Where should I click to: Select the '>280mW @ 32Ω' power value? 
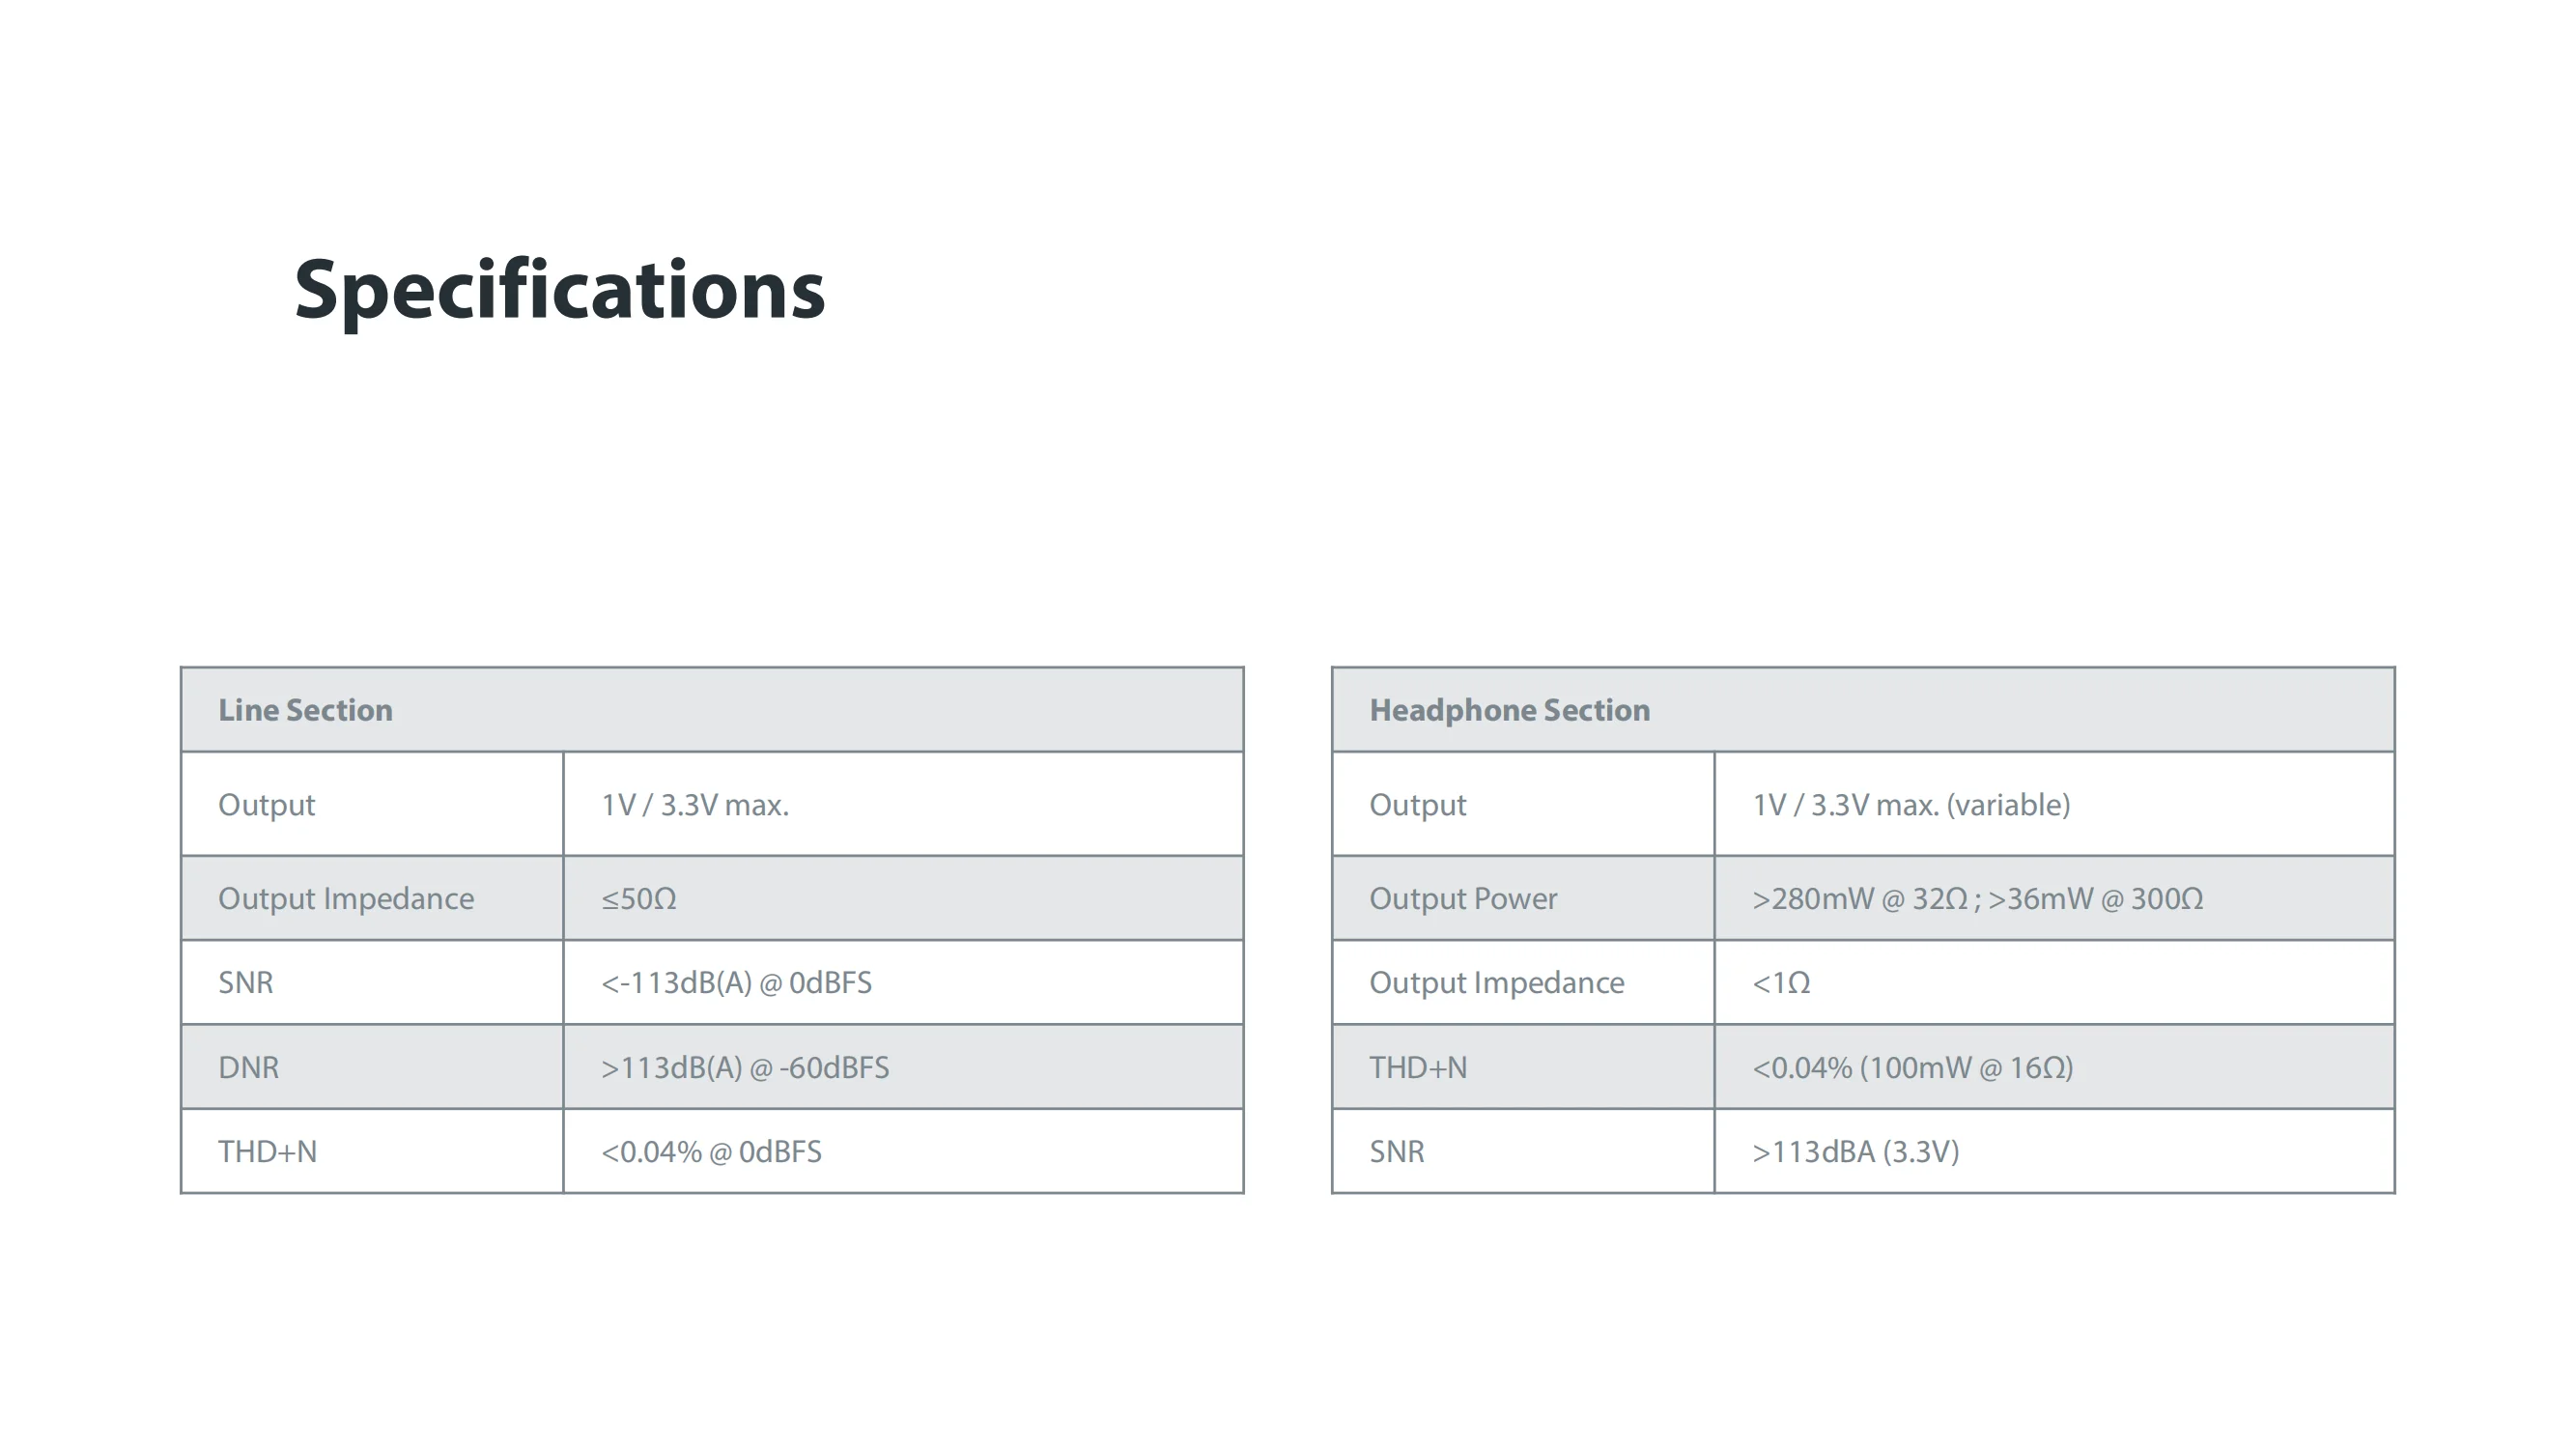tap(1860, 899)
